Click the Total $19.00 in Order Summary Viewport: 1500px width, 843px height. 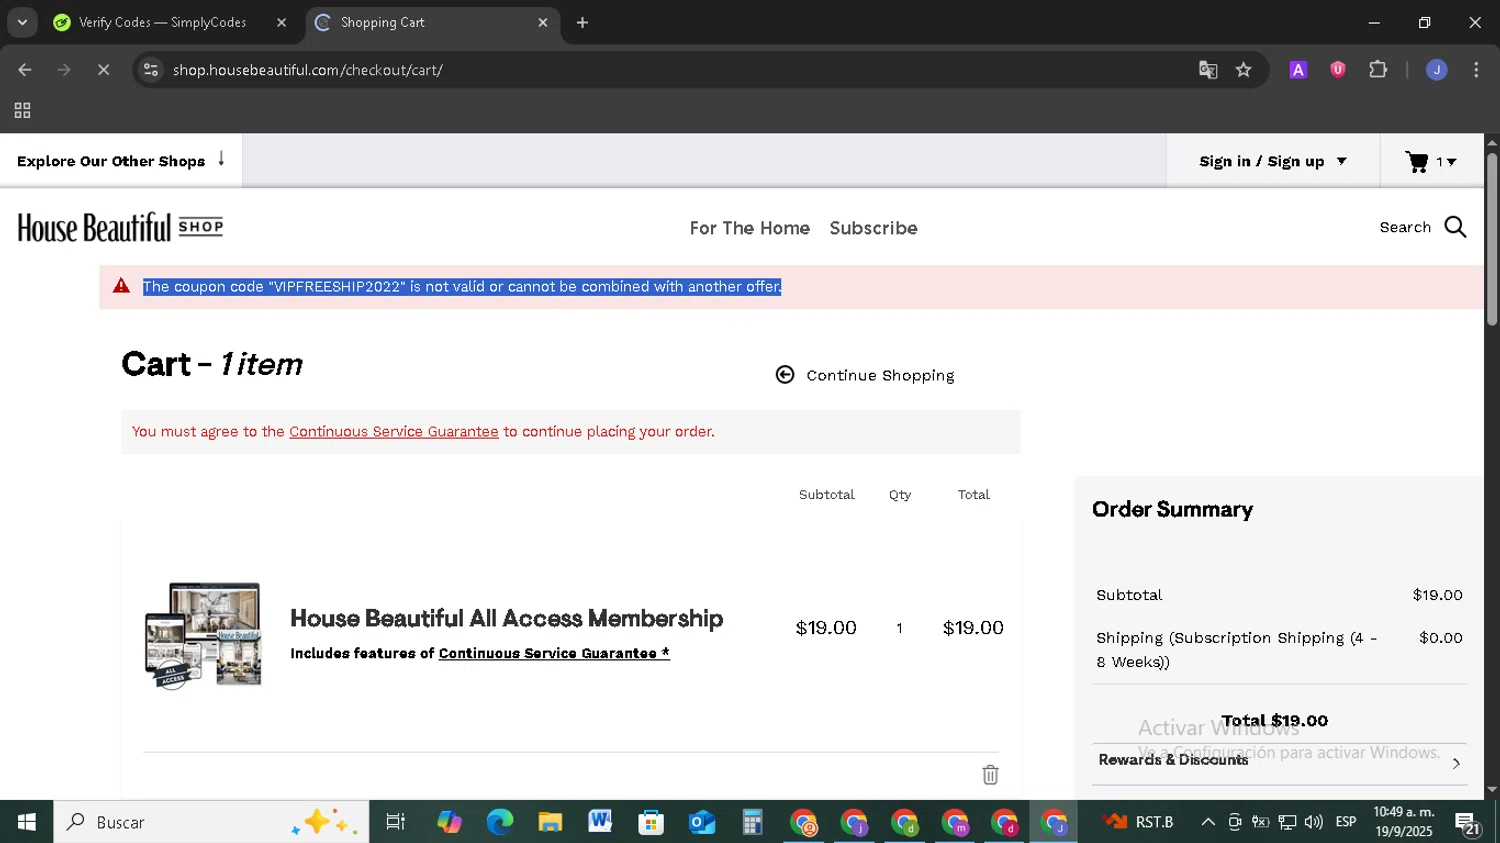click(x=1275, y=721)
